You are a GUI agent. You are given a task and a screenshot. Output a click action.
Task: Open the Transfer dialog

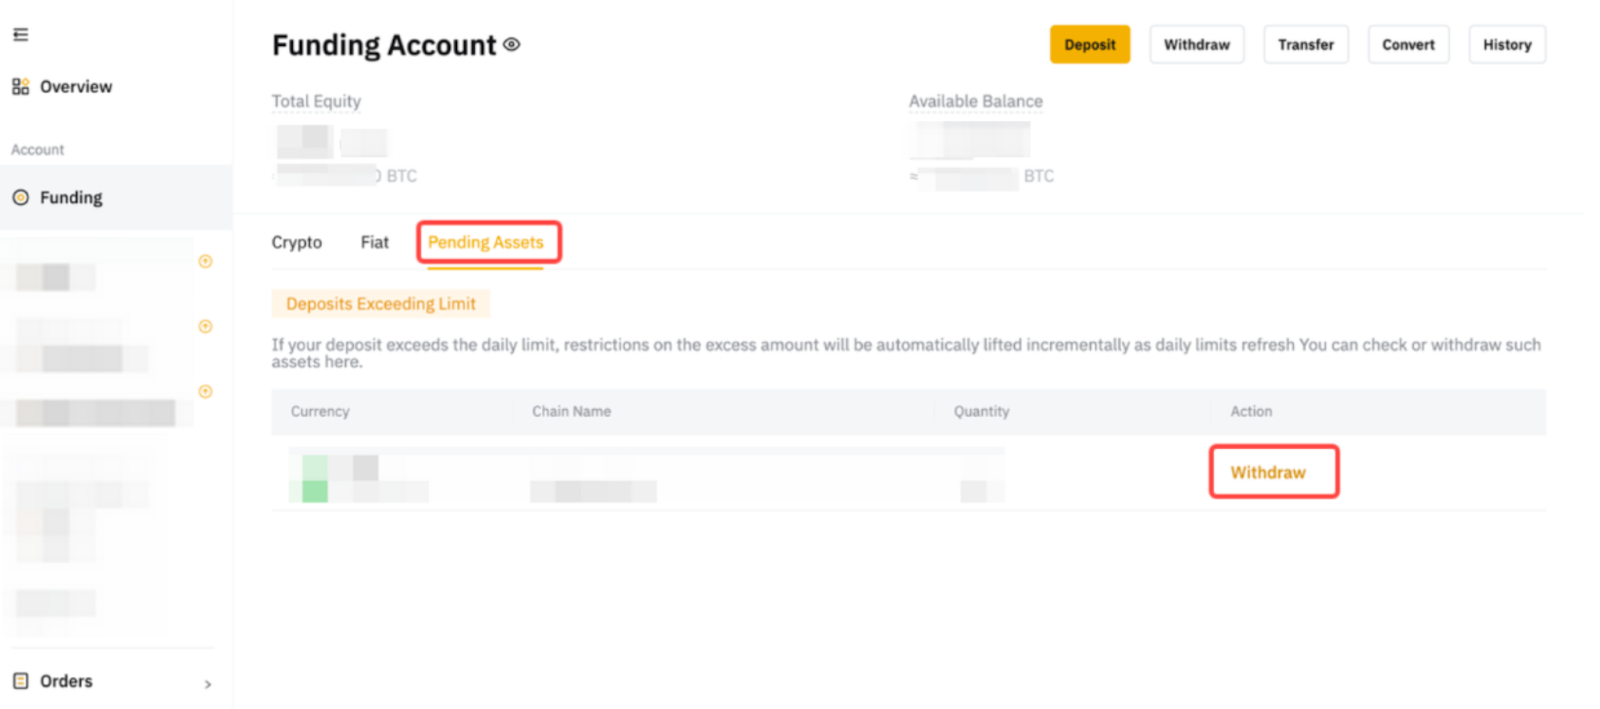[1305, 45]
